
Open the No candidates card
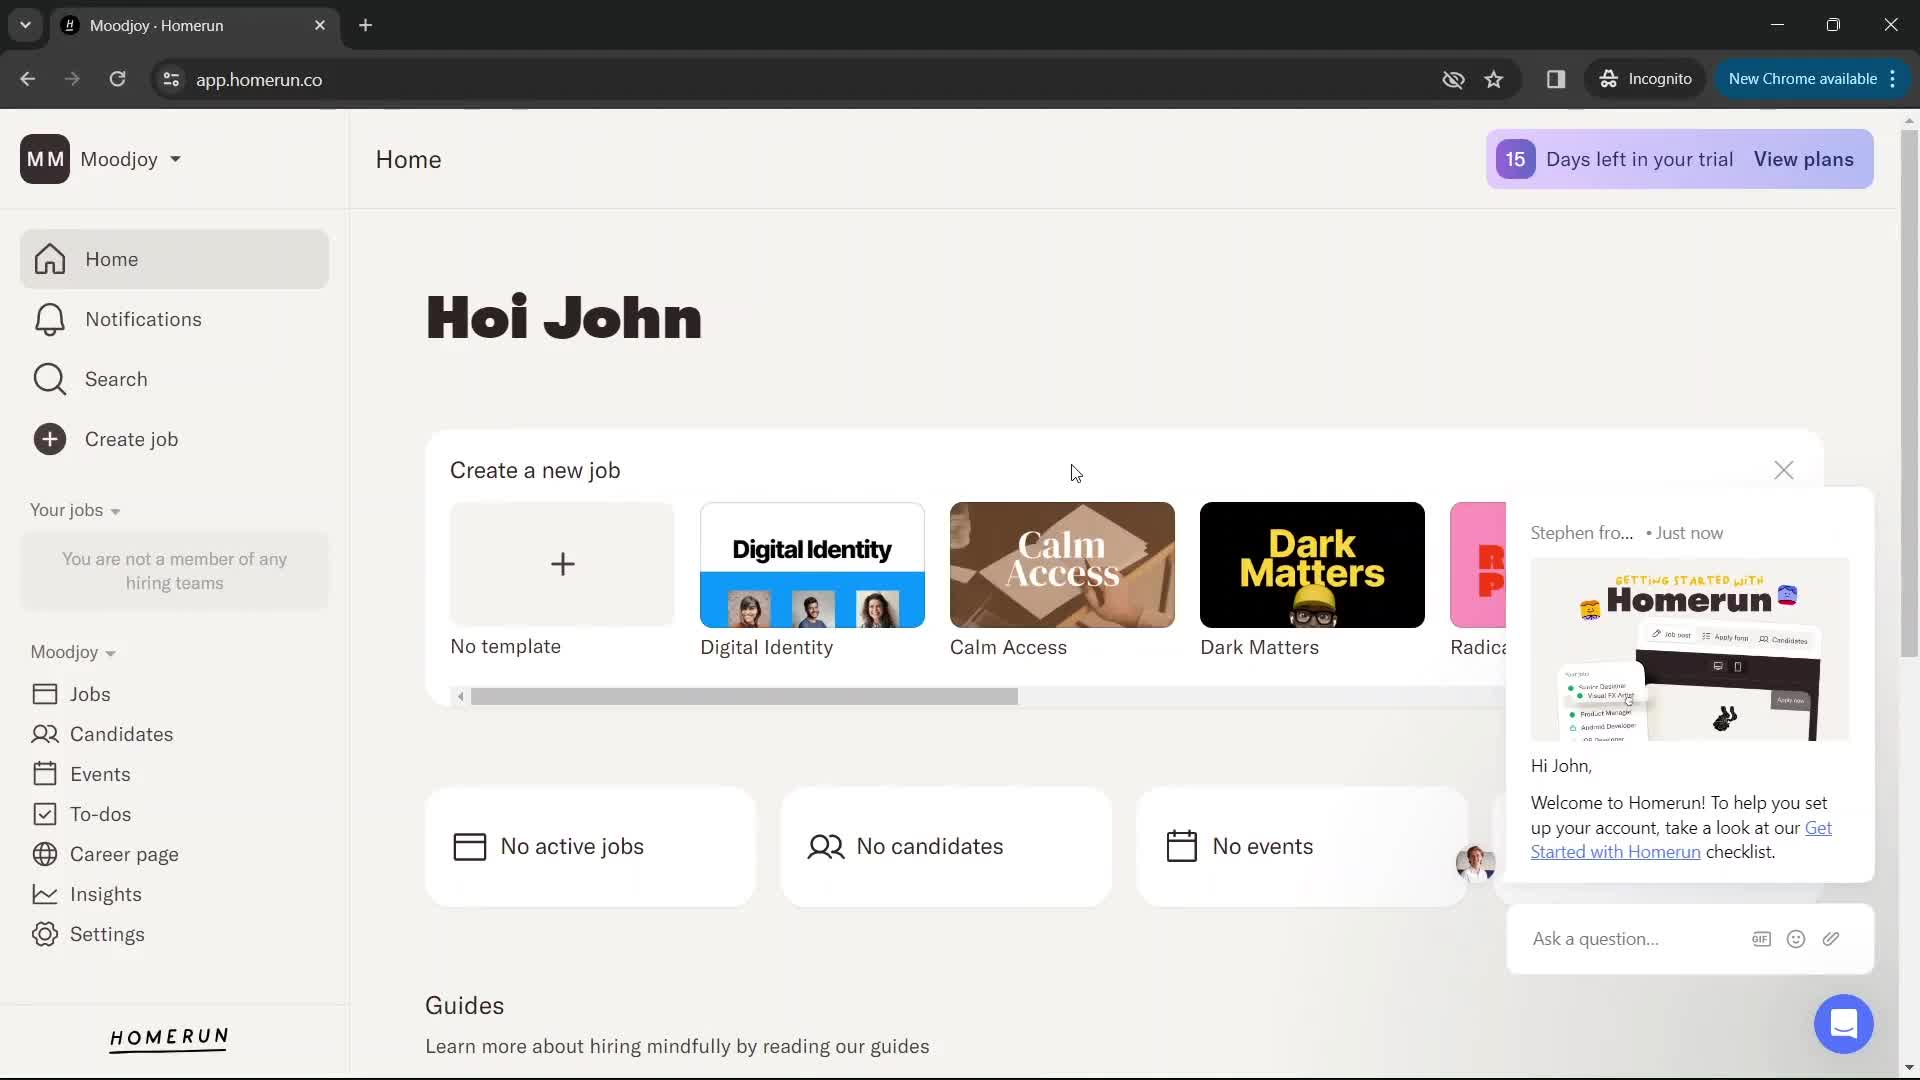(x=946, y=847)
